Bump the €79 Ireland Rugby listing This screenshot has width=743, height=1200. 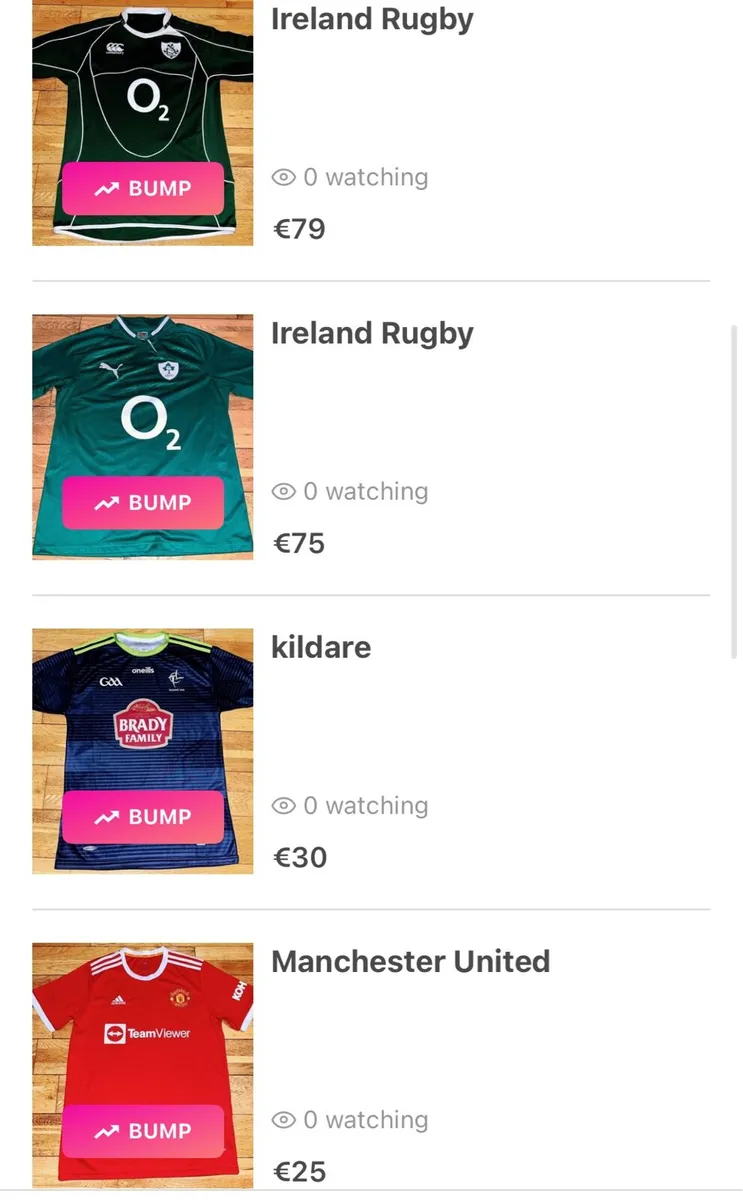pyautogui.click(x=143, y=188)
